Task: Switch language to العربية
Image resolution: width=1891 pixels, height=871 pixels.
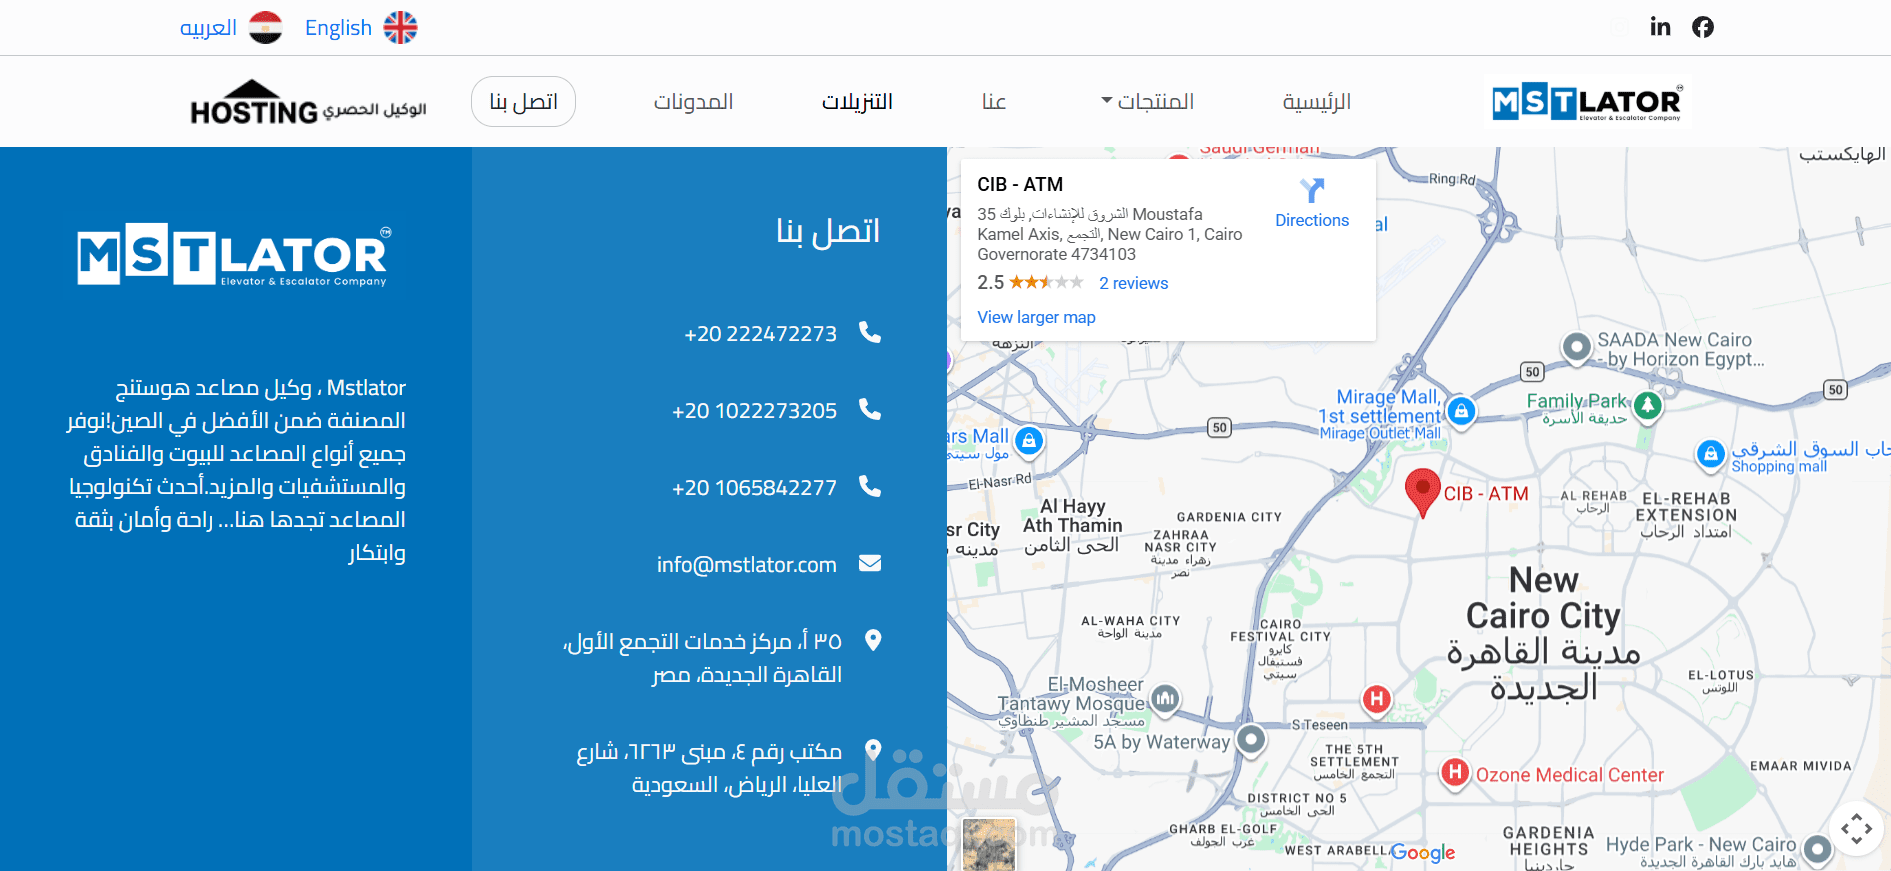Action: pos(208,28)
